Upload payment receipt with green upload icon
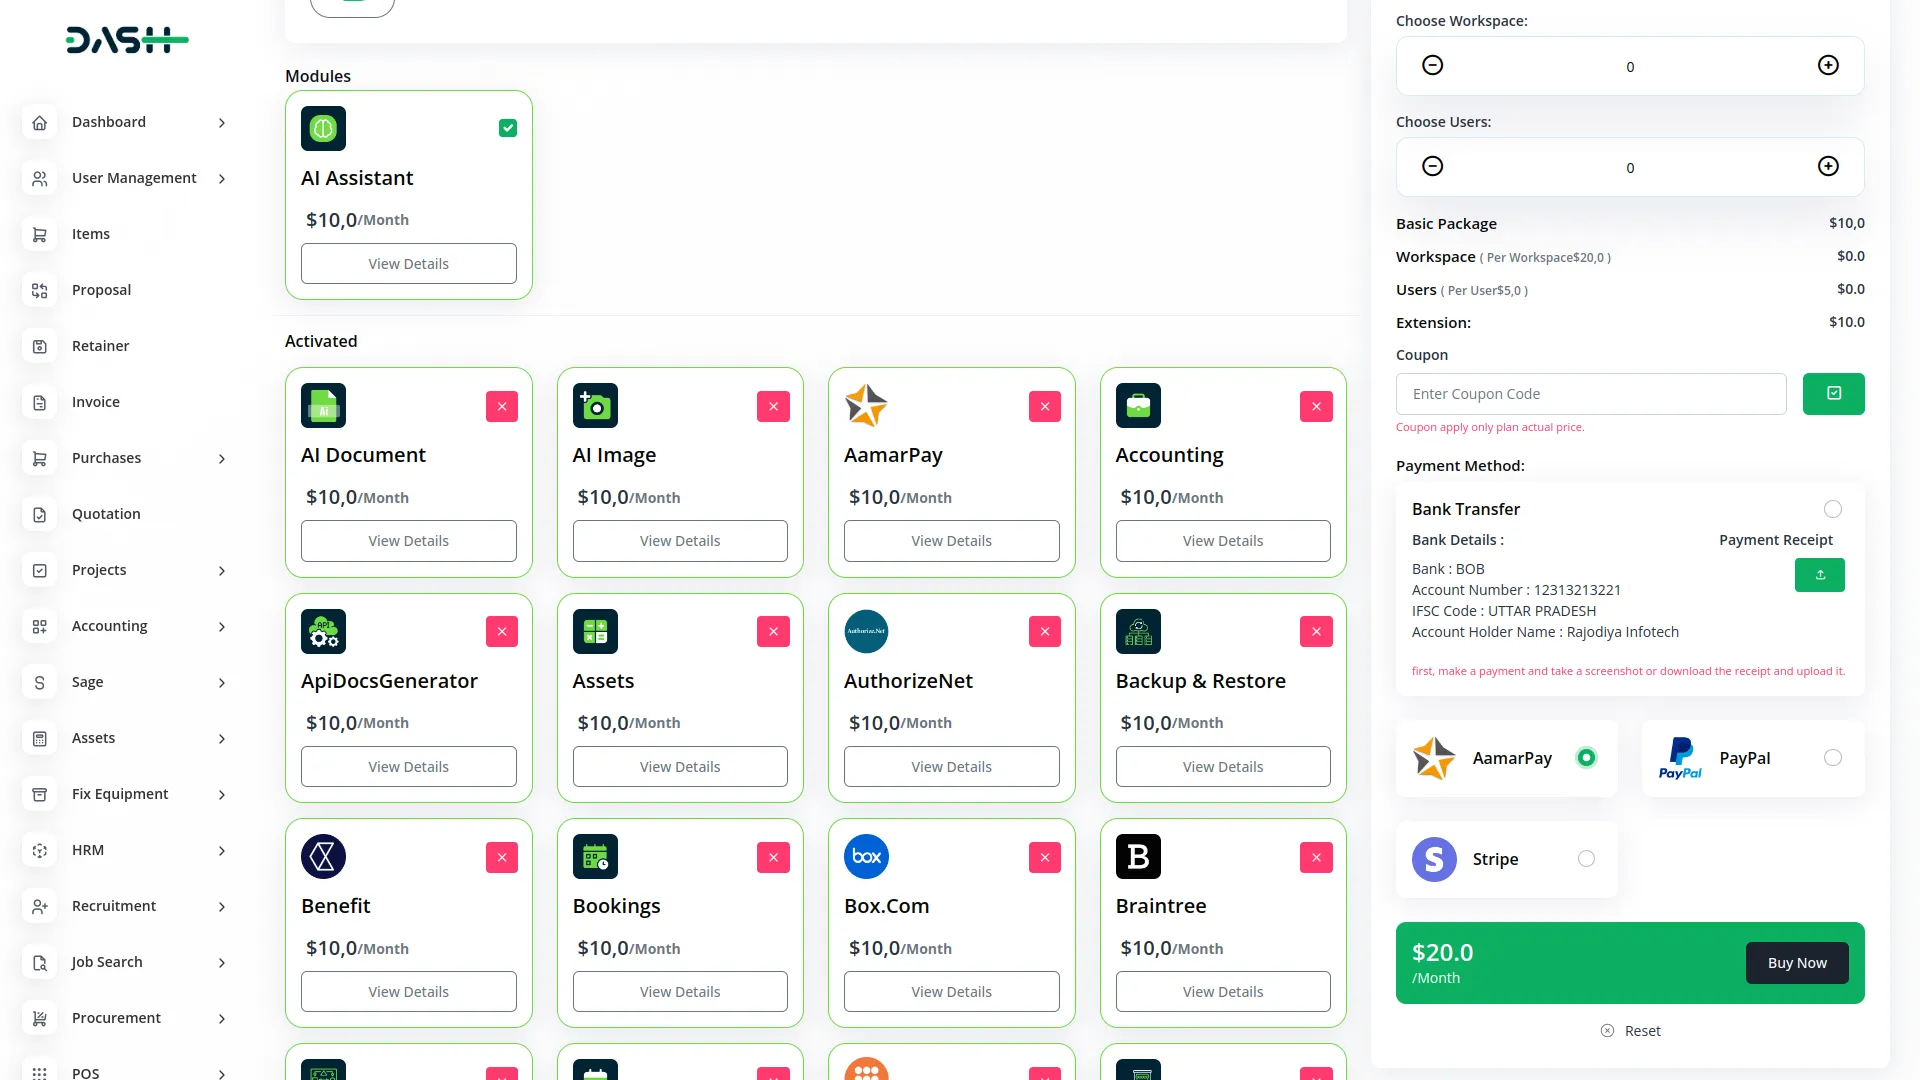 [x=1819, y=575]
